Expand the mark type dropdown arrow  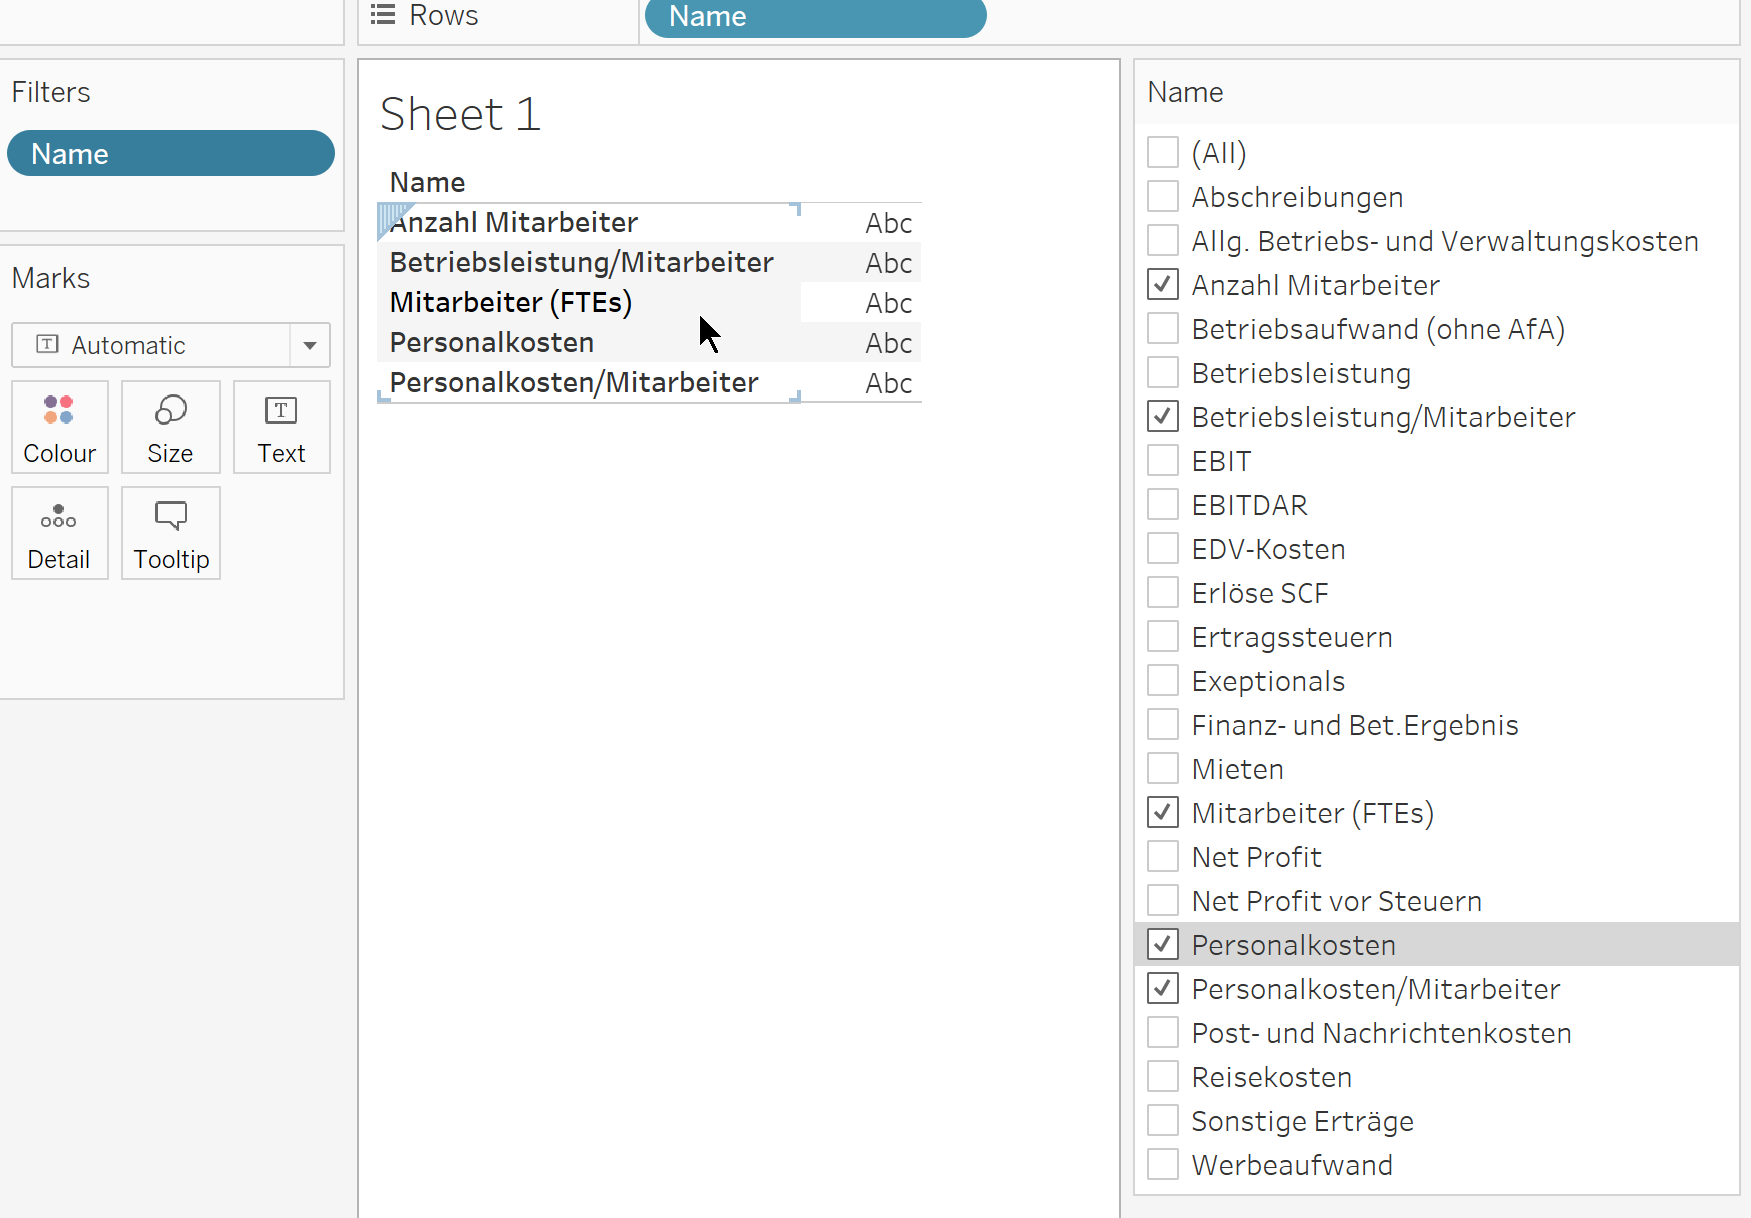(x=310, y=345)
